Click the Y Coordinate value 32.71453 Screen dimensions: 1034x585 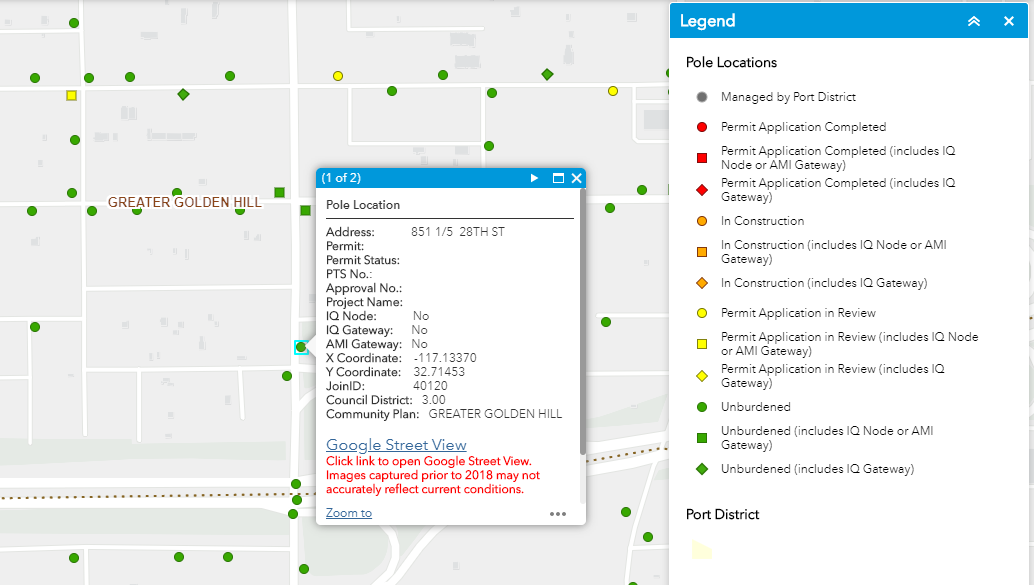(x=439, y=372)
